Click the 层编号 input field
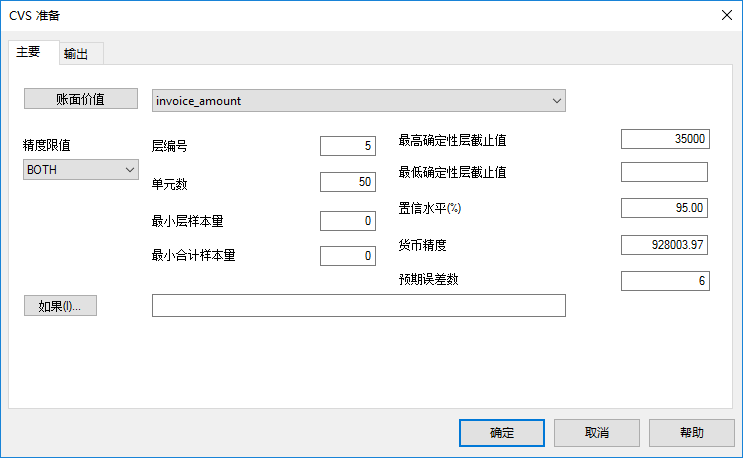Image resolution: width=743 pixels, height=458 pixels. pyautogui.click(x=348, y=146)
